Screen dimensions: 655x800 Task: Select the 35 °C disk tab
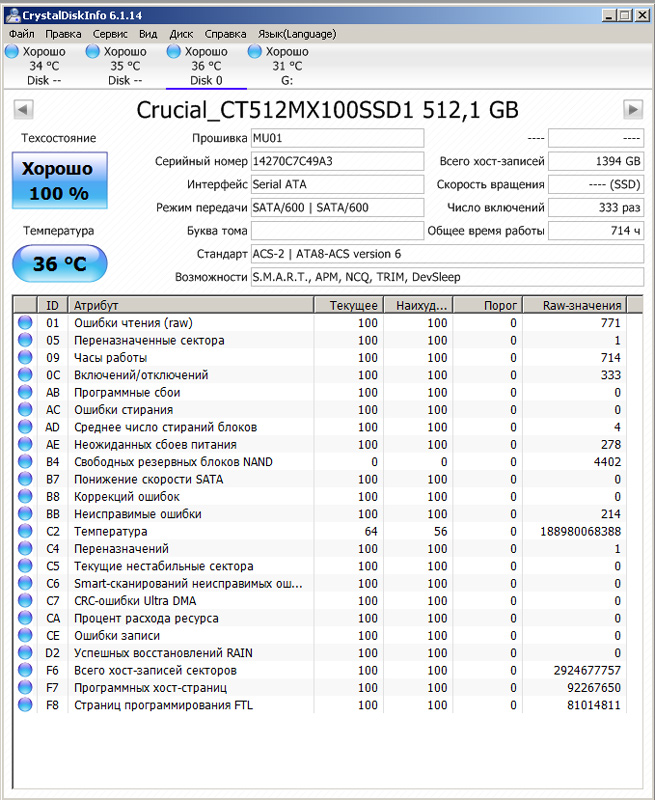125,66
